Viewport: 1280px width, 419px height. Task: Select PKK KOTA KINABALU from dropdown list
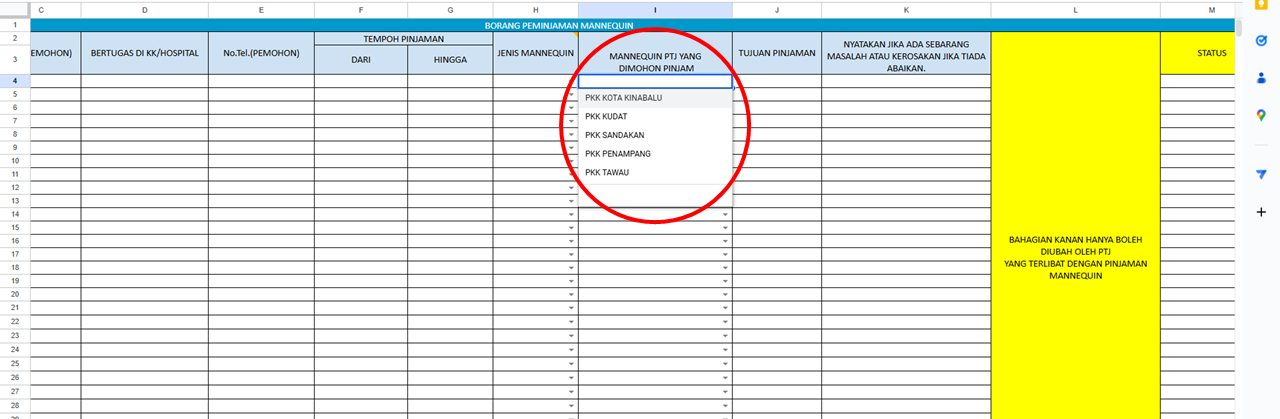point(624,98)
